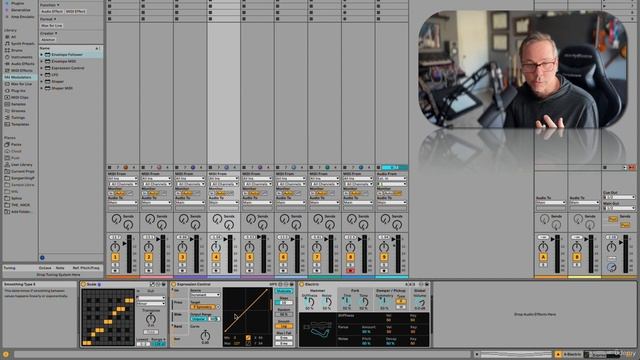Toggle track 9 activator button
Viewport: 640px width, 360px height.
click(384, 257)
